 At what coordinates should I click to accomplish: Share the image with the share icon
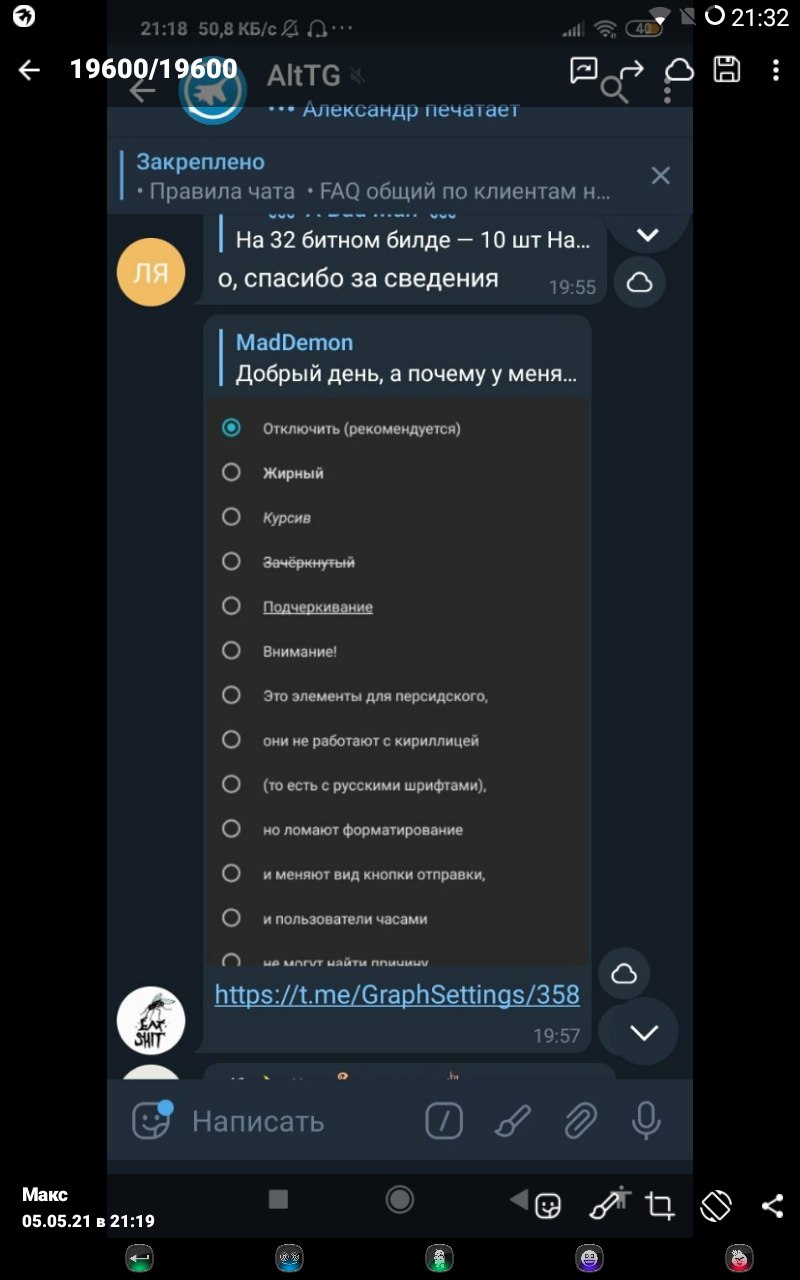772,1205
